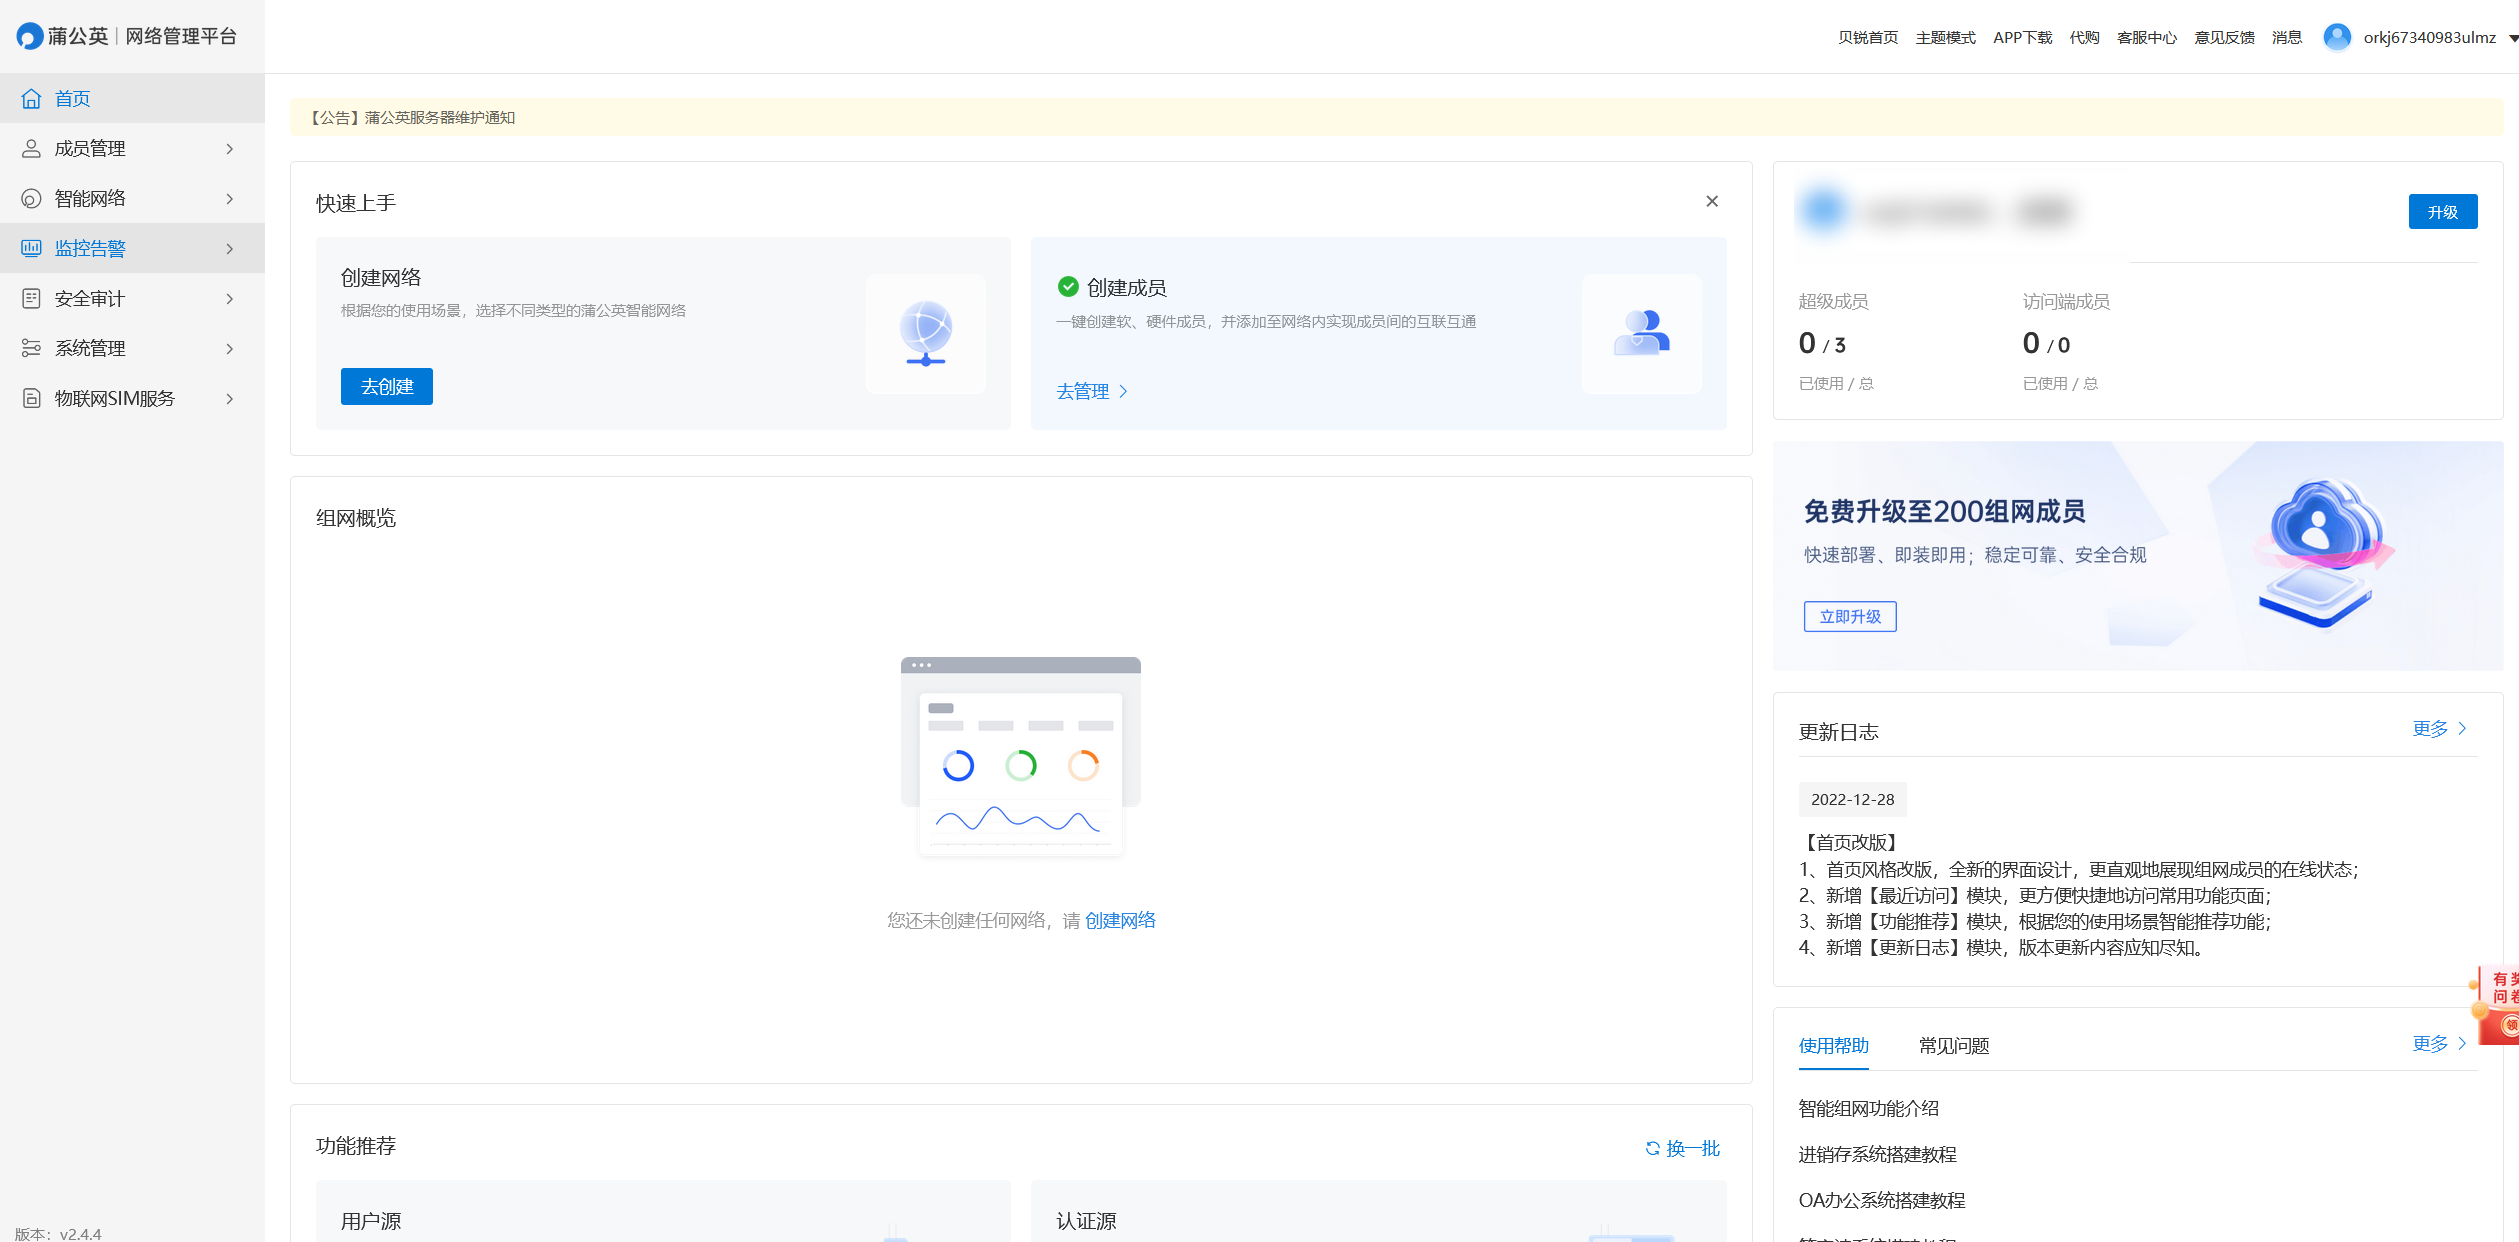Click the refresh icon beside 换一批

[x=1652, y=1148]
